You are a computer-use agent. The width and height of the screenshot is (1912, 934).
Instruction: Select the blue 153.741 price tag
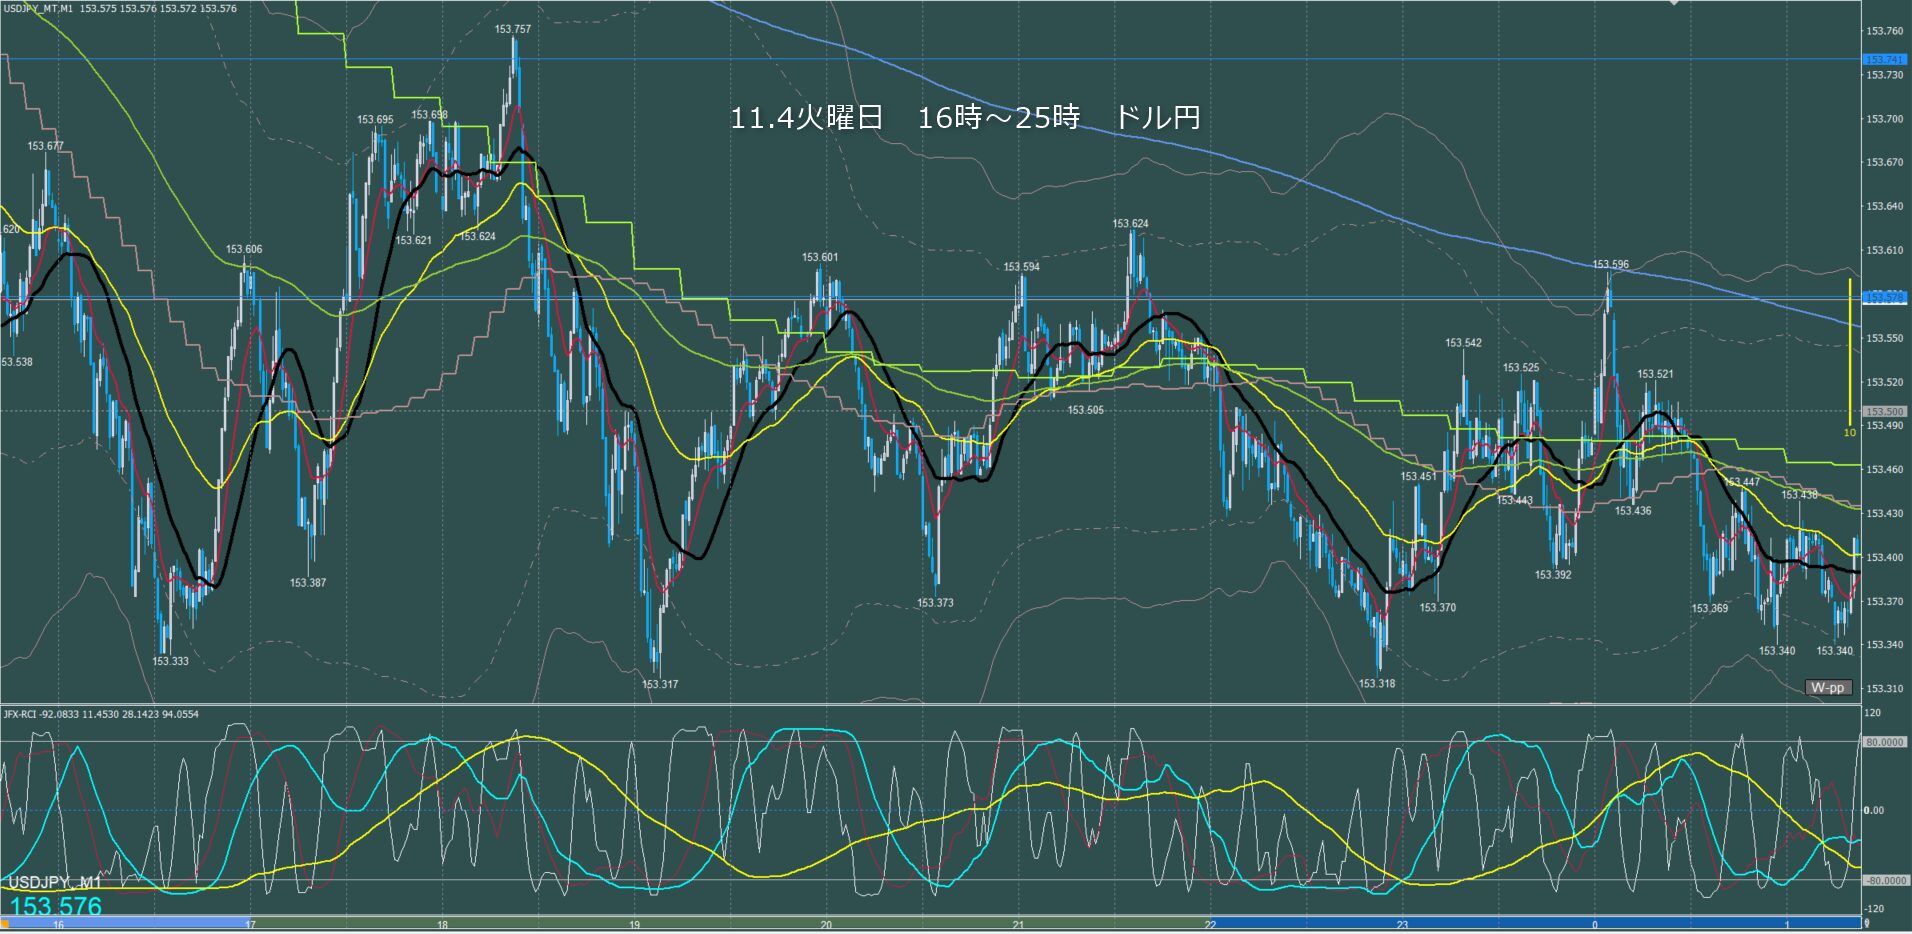(1883, 60)
